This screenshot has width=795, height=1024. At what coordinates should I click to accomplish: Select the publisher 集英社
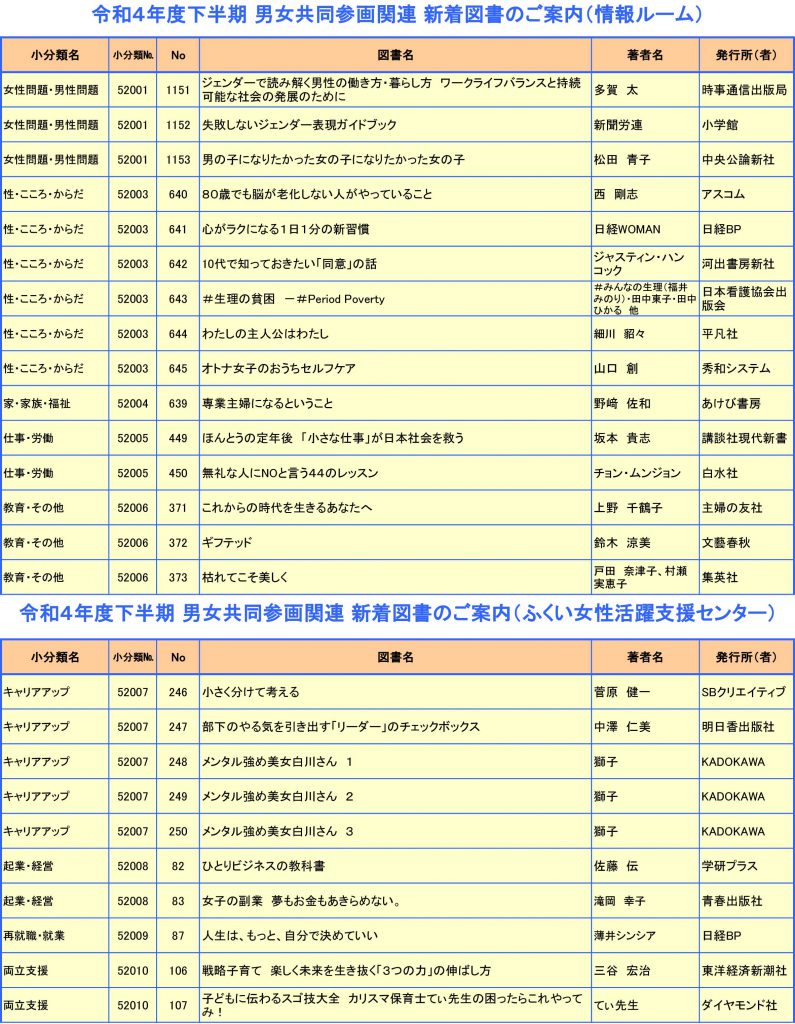720,577
